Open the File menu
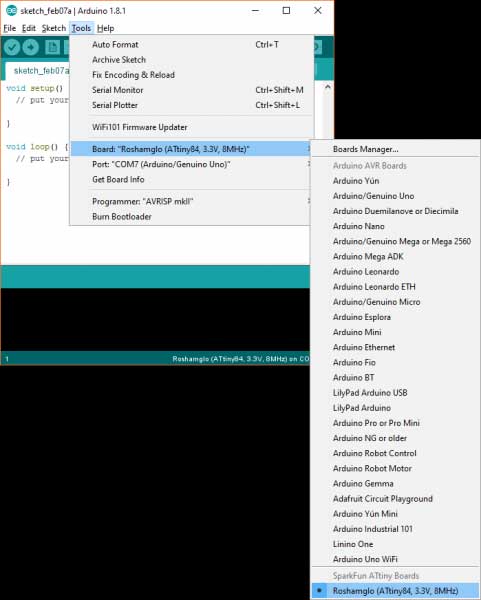The width and height of the screenshot is (481, 600). coord(10,28)
